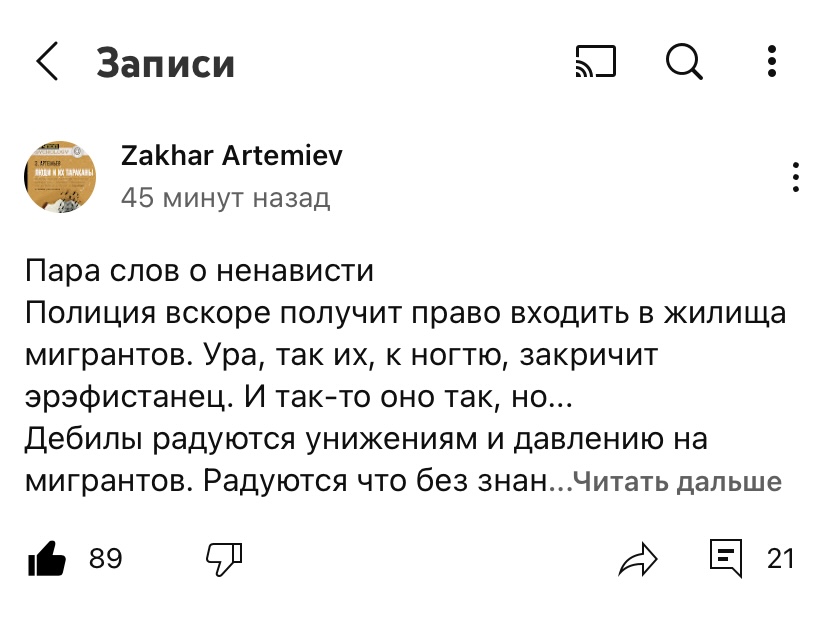The width and height of the screenshot is (828, 638).
Task: Open the cast to device icon
Action: click(x=596, y=61)
